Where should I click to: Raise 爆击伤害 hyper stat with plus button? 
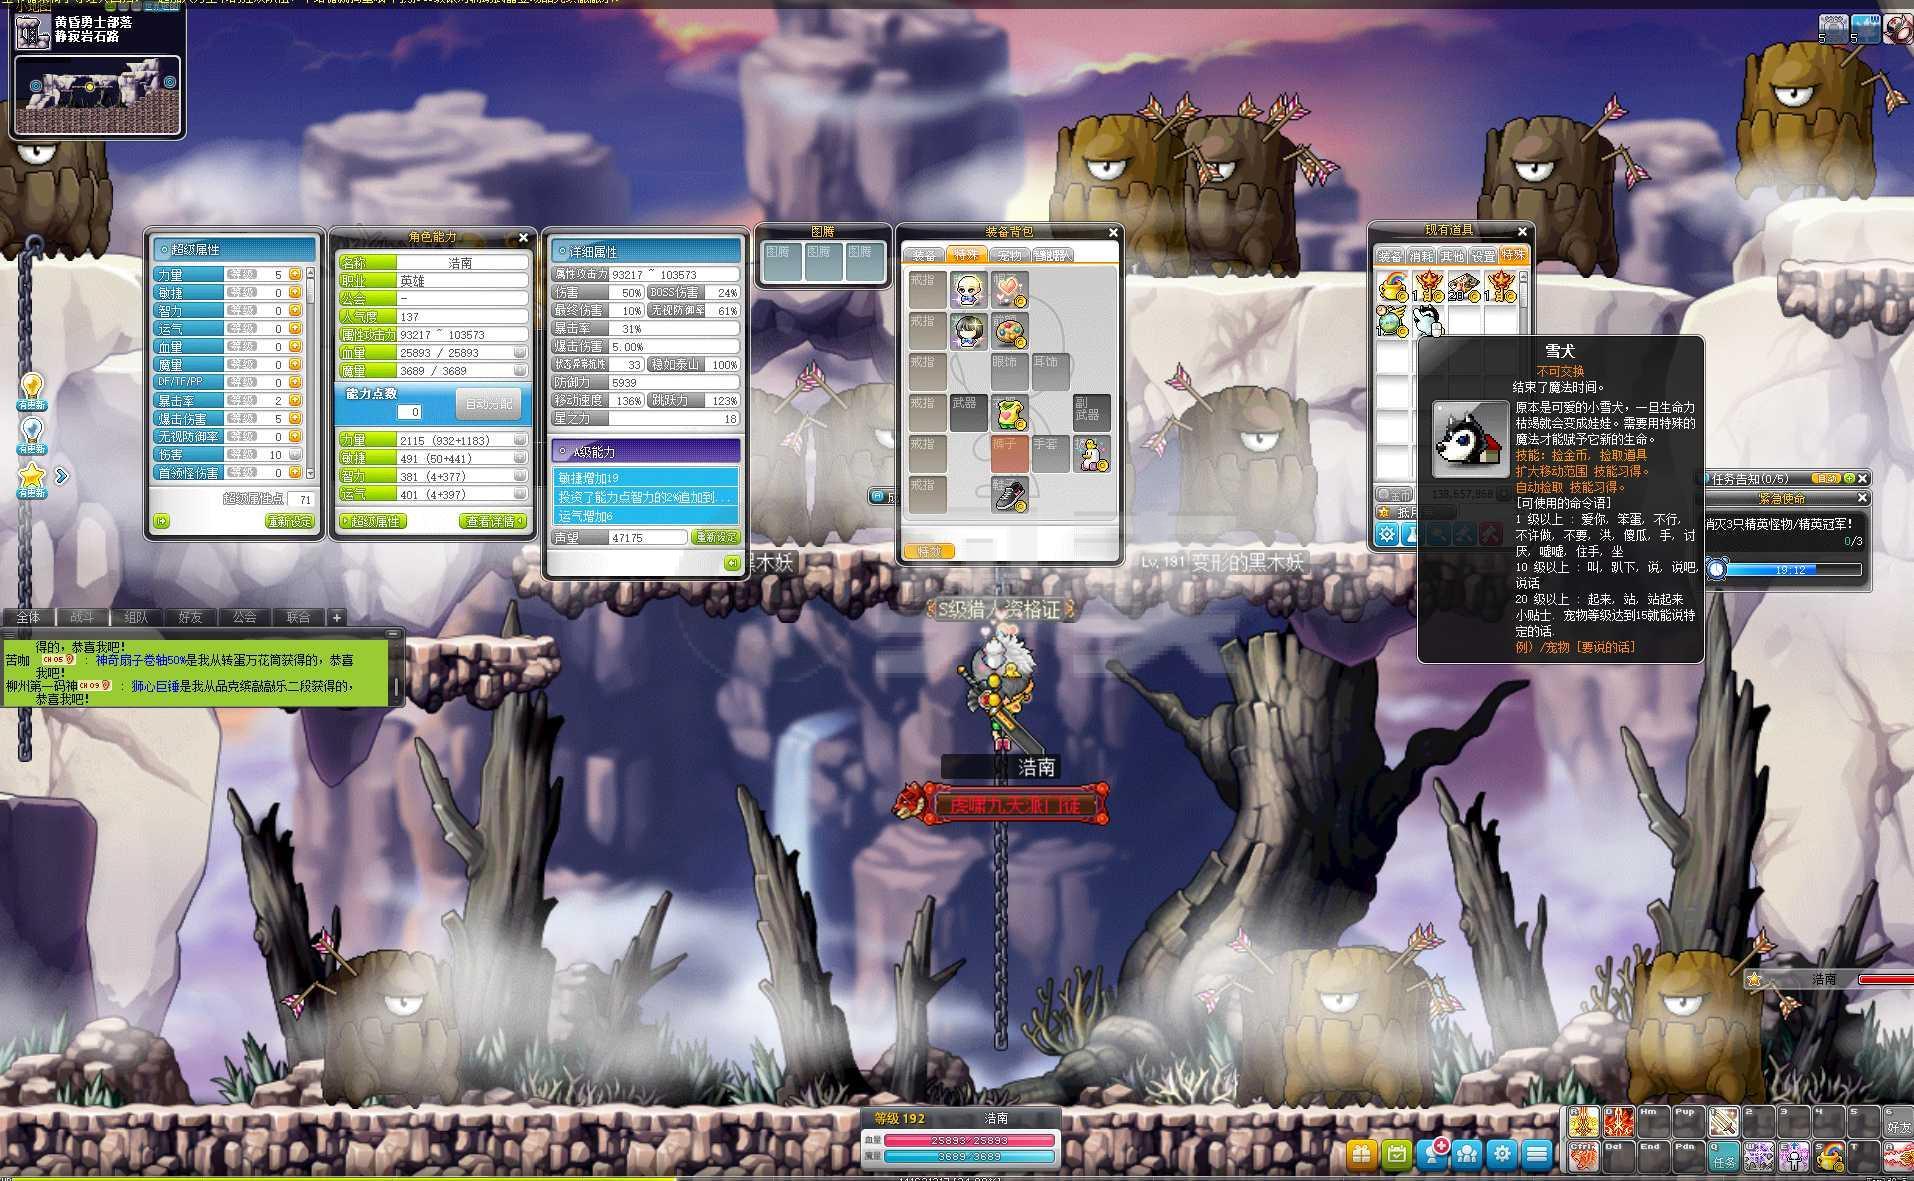pyautogui.click(x=294, y=418)
